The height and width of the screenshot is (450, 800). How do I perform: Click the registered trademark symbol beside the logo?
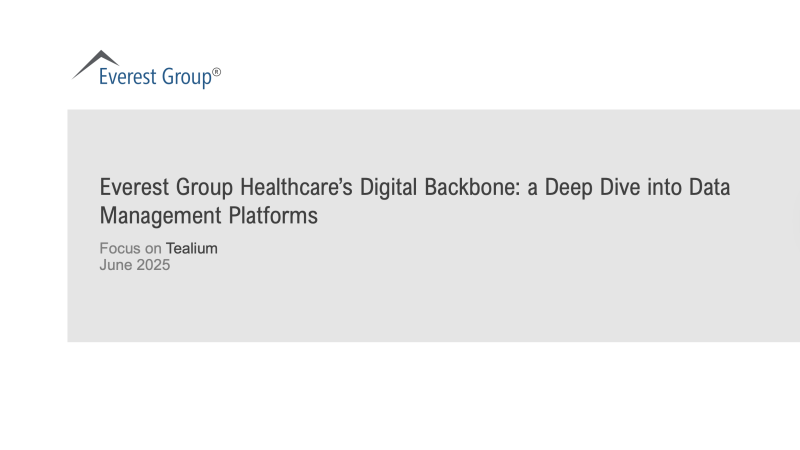point(216,73)
